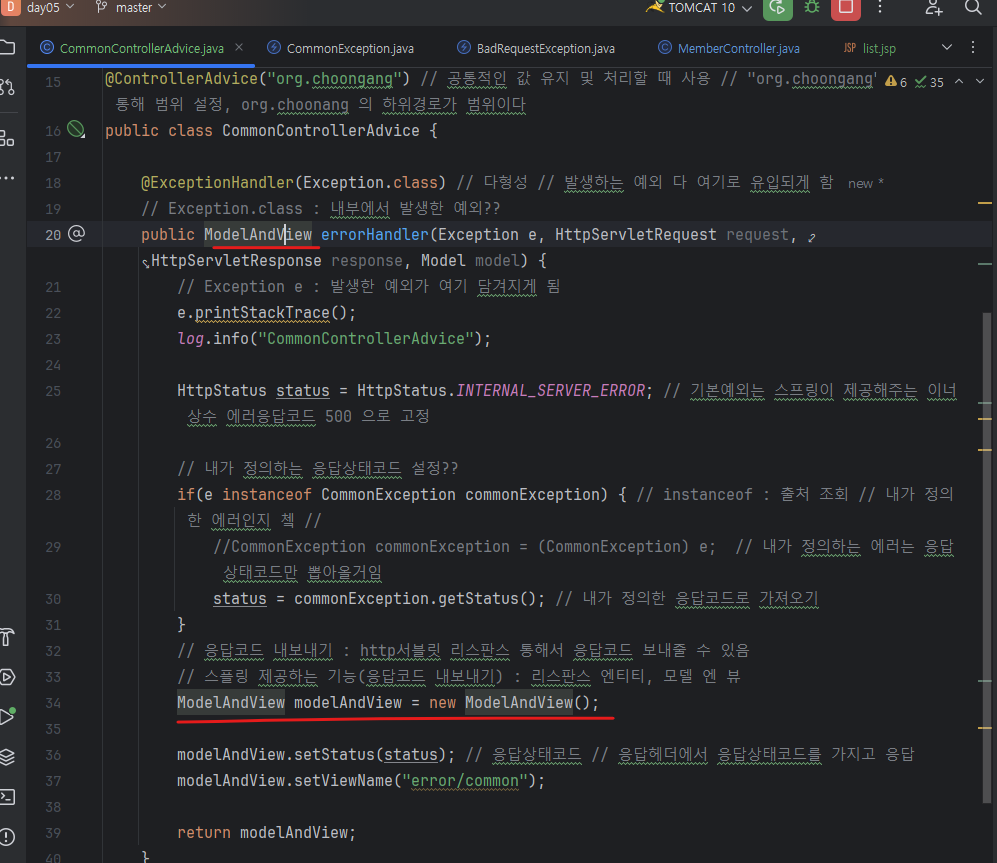Open the Commit tool window in sidebar
The height and width of the screenshot is (863, 997).
click(x=7, y=87)
